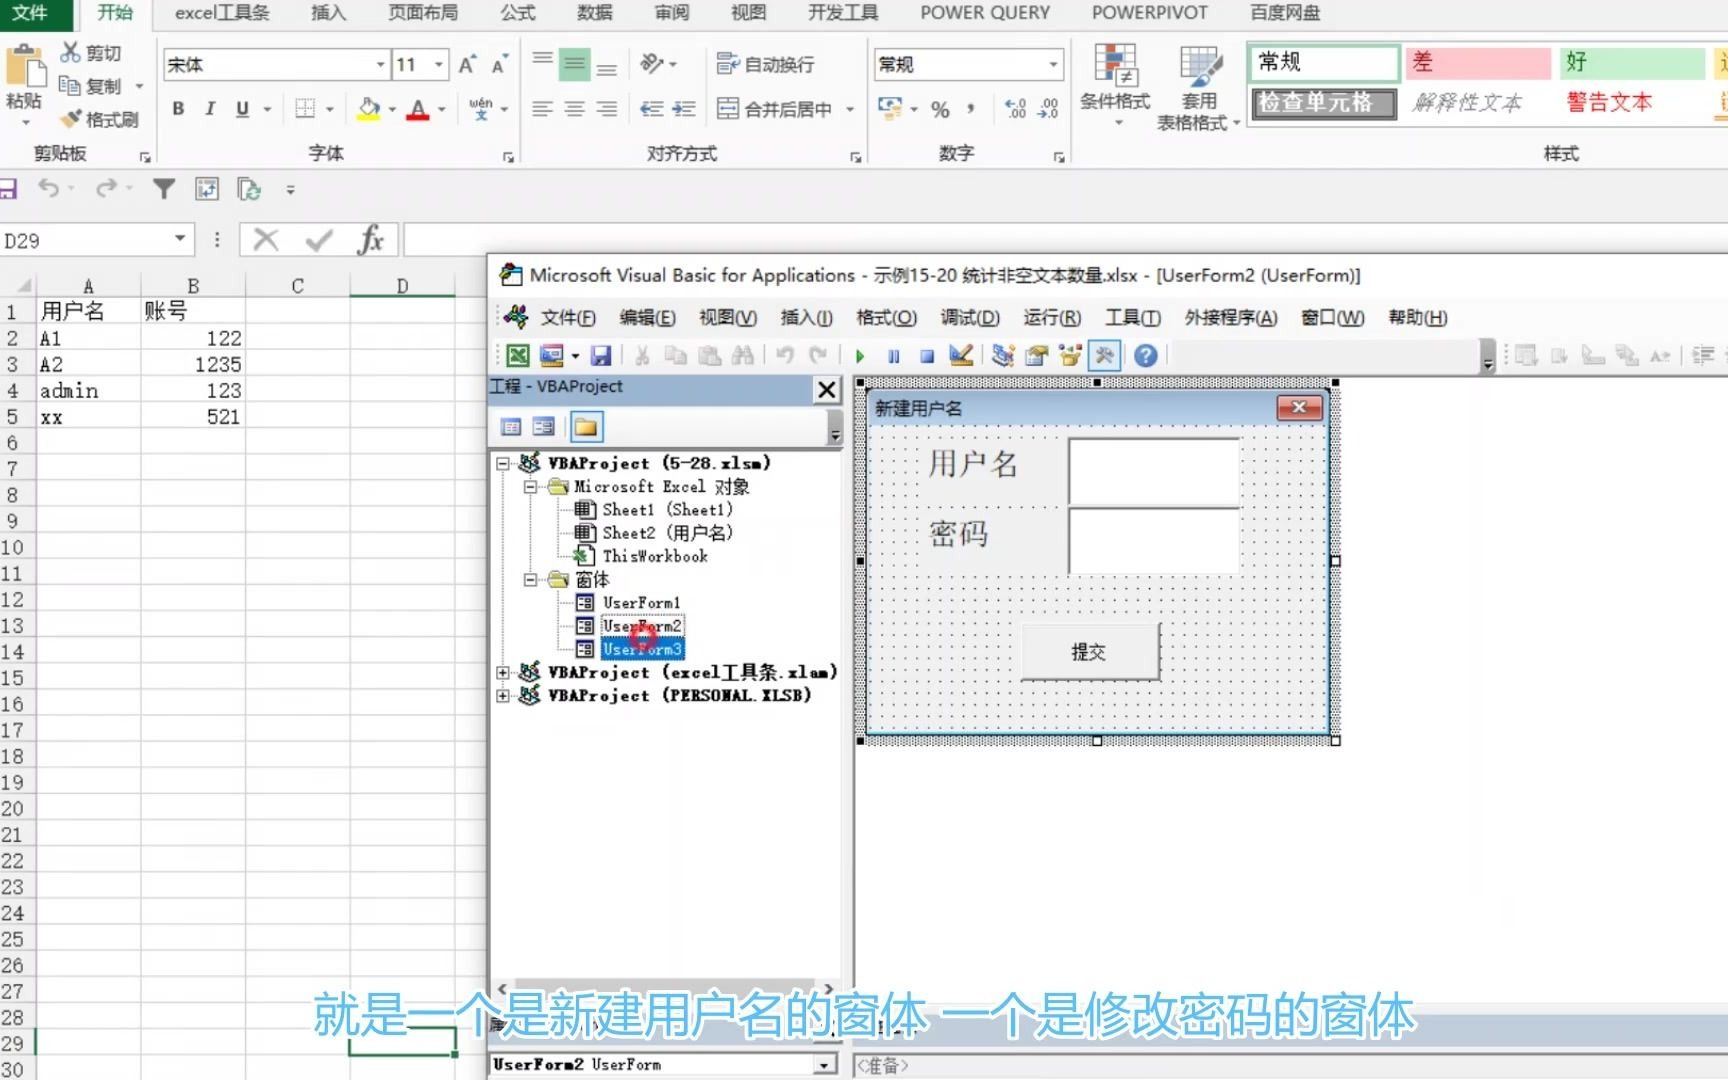Image resolution: width=1728 pixels, height=1080 pixels.
Task: Select UserForm1 in project tree
Action: coord(641,603)
